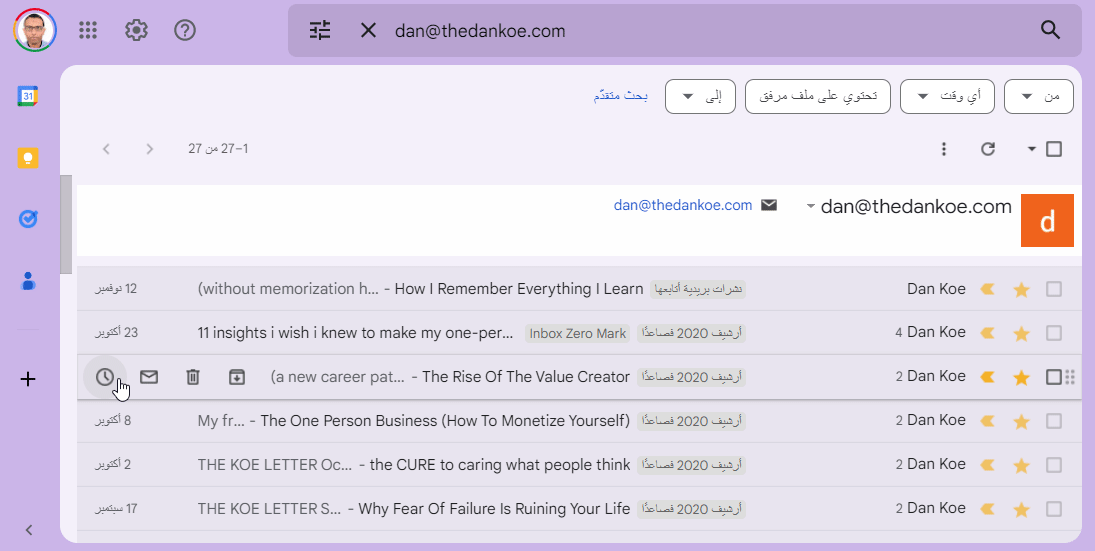Click the Snooze clock icon on hovered email
The image size is (1095, 551).
(x=105, y=377)
